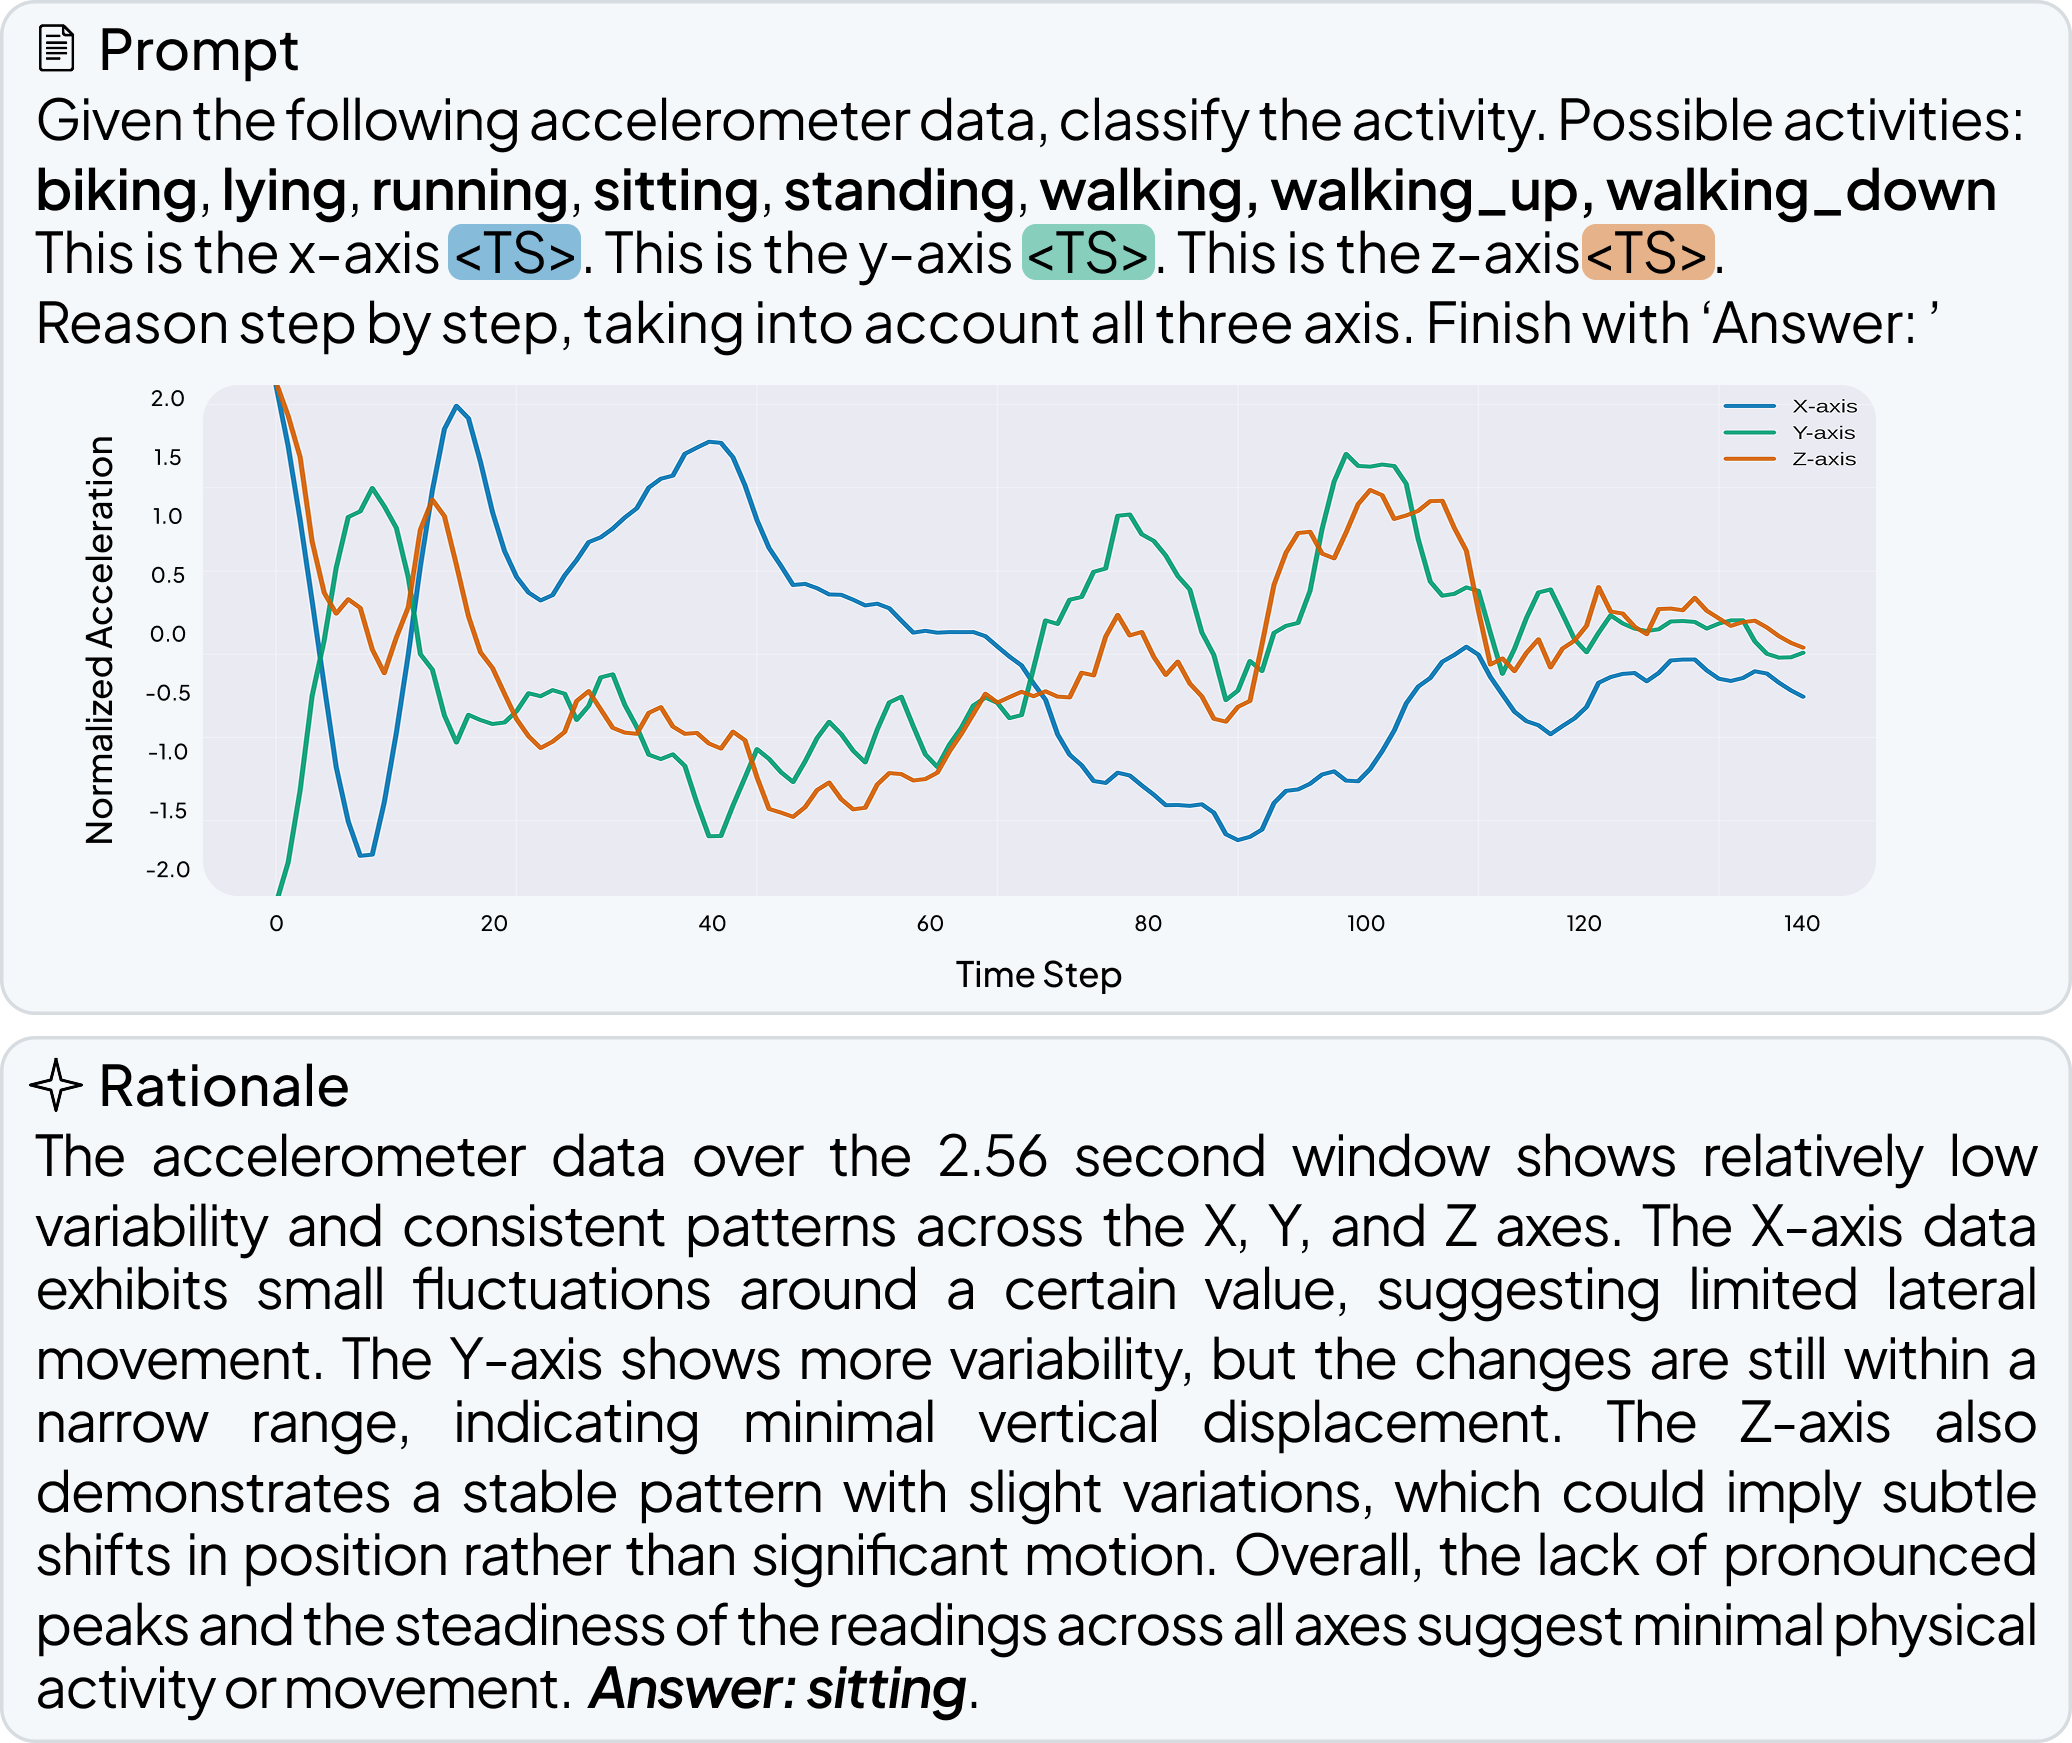This screenshot has width=2072, height=1743.
Task: Toggle the Z-axis series in the legend
Action: (x=1823, y=459)
